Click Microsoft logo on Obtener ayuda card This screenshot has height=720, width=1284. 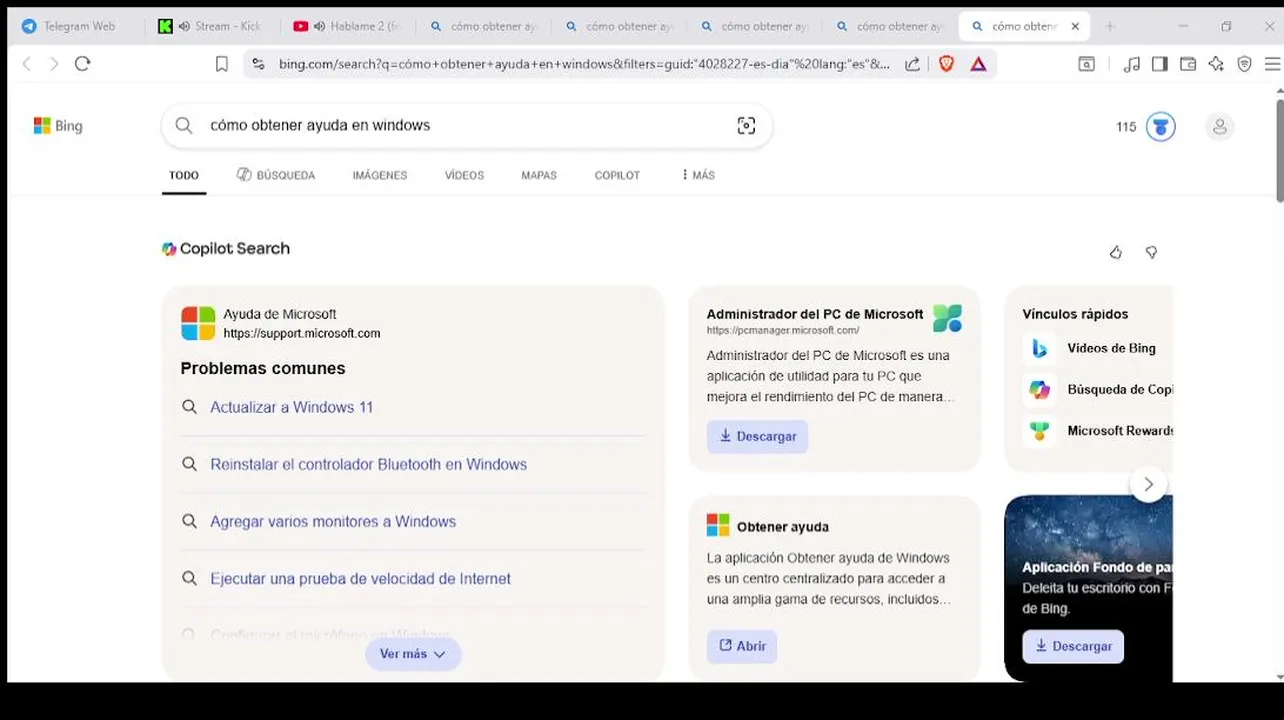point(718,525)
